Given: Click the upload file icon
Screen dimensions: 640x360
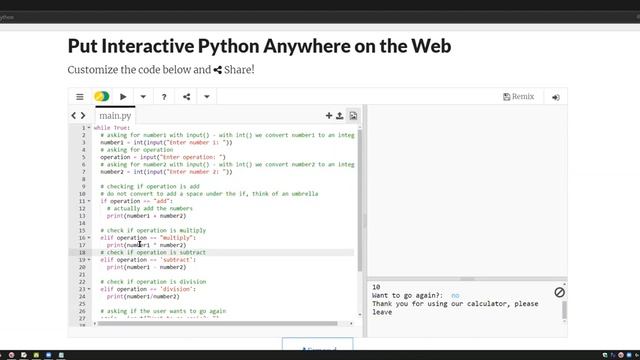Looking at the screenshot, I should (x=340, y=116).
